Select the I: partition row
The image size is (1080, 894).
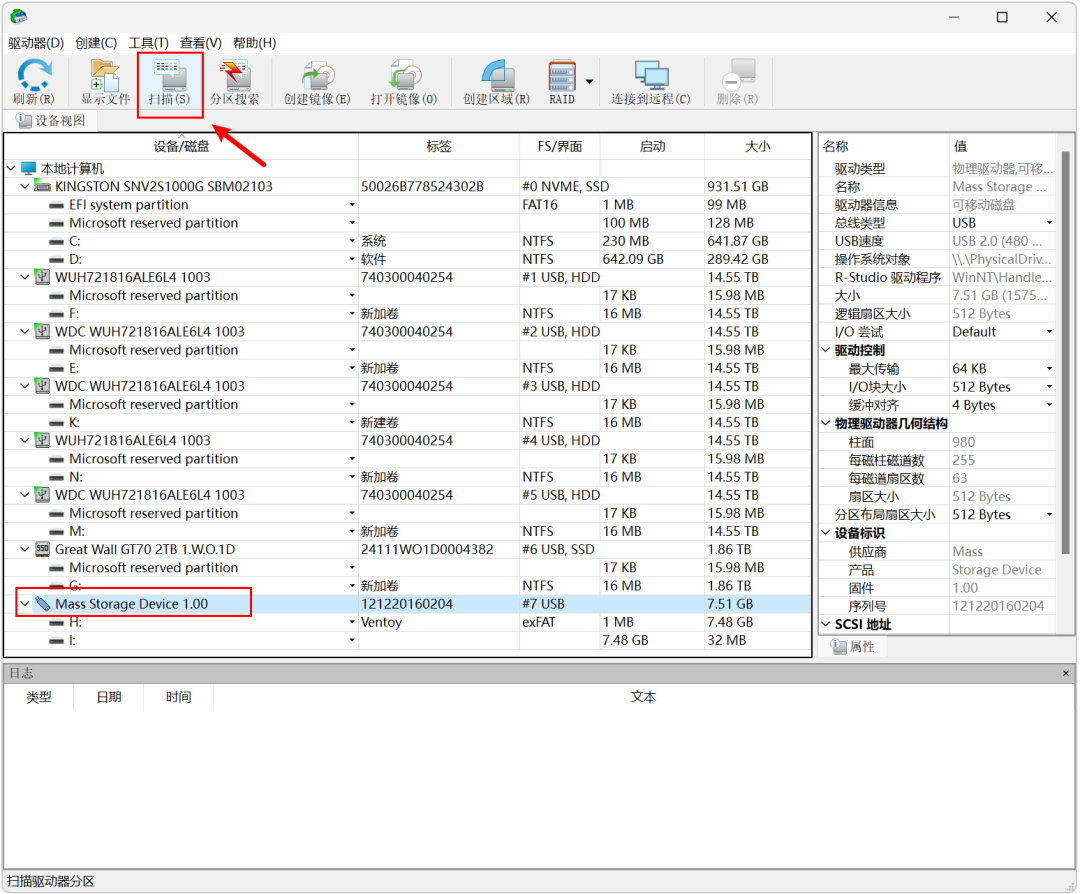[406, 640]
